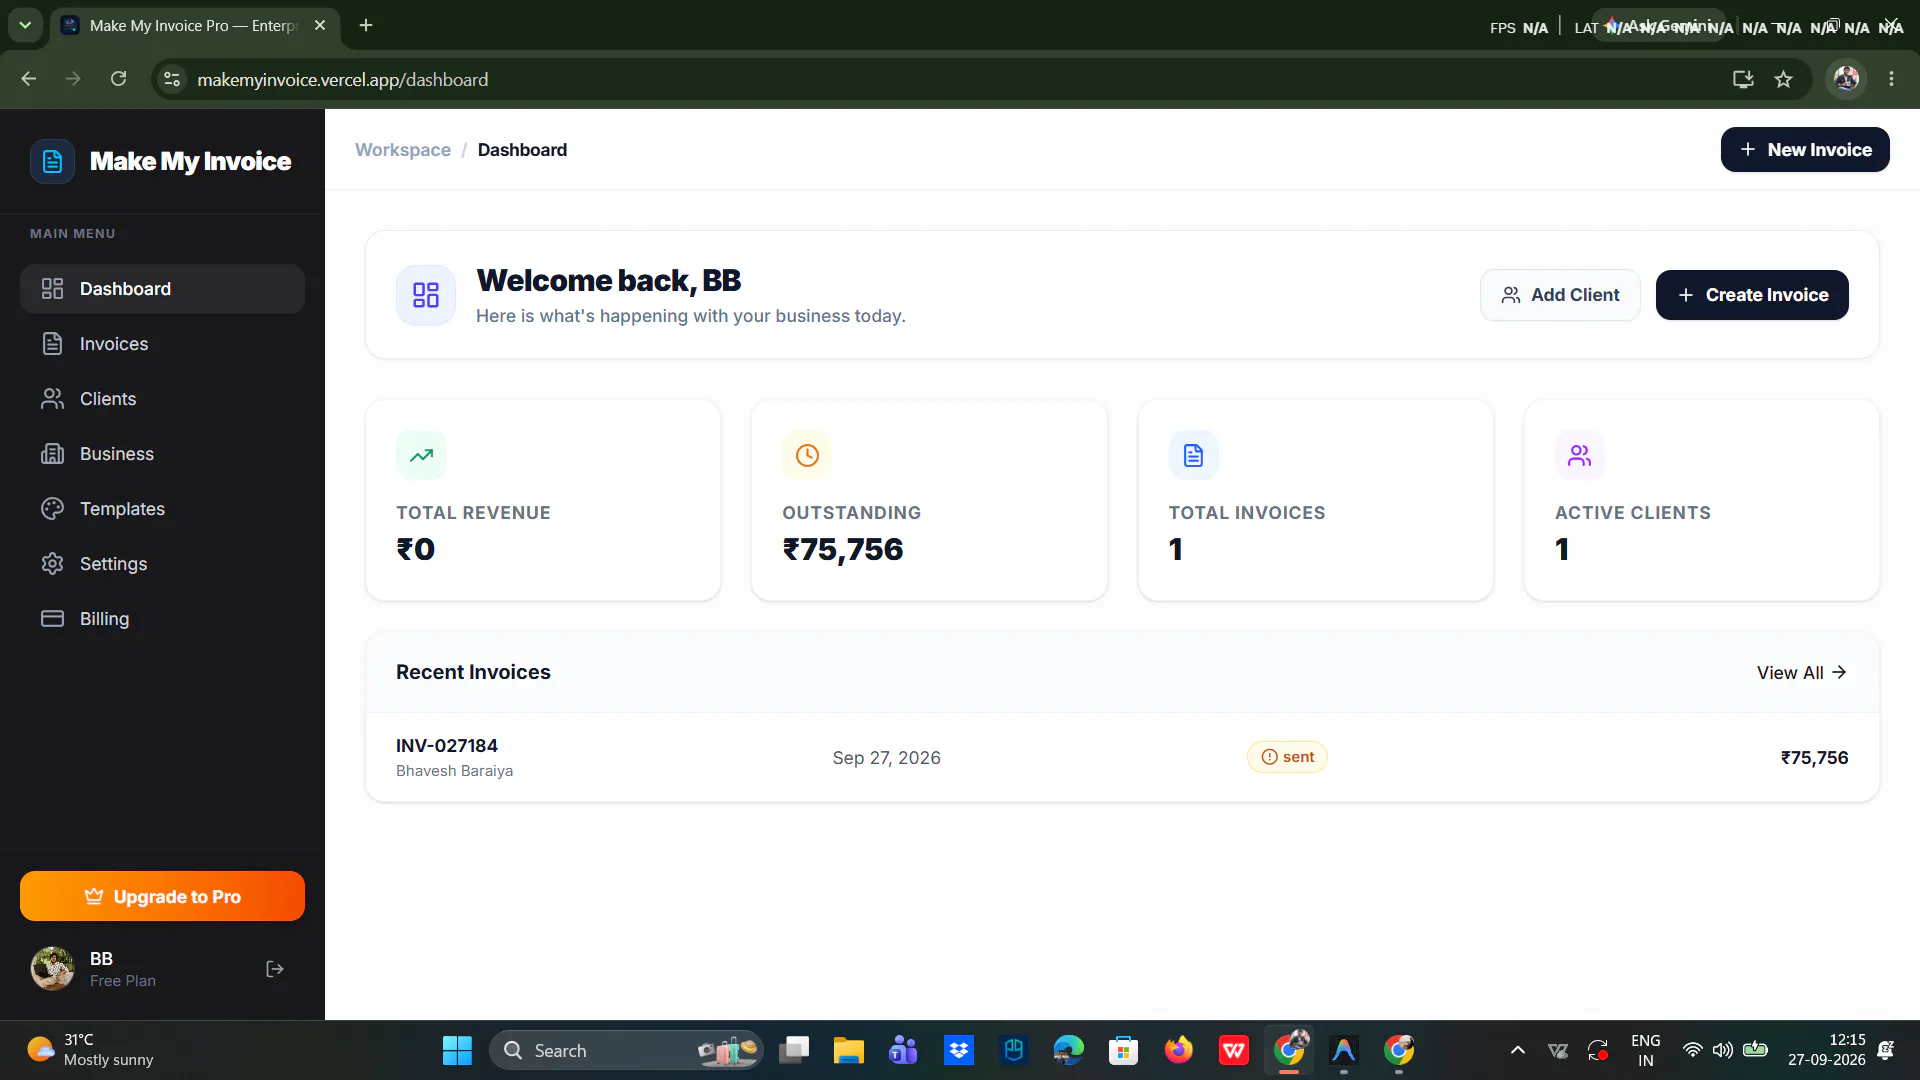Click the New Invoice button
The width and height of the screenshot is (1920, 1080).
[1805, 150]
